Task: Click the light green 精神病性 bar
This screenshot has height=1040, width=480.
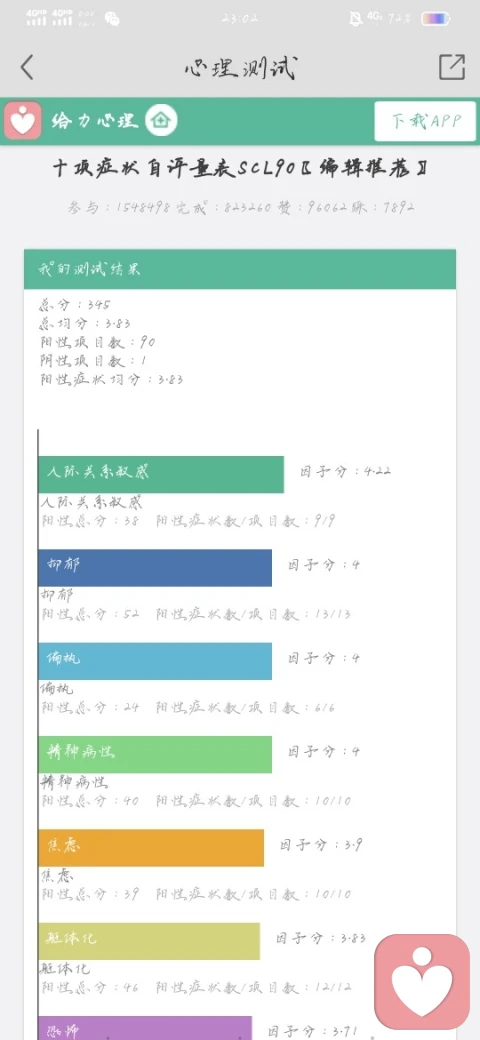Action: [x=155, y=754]
